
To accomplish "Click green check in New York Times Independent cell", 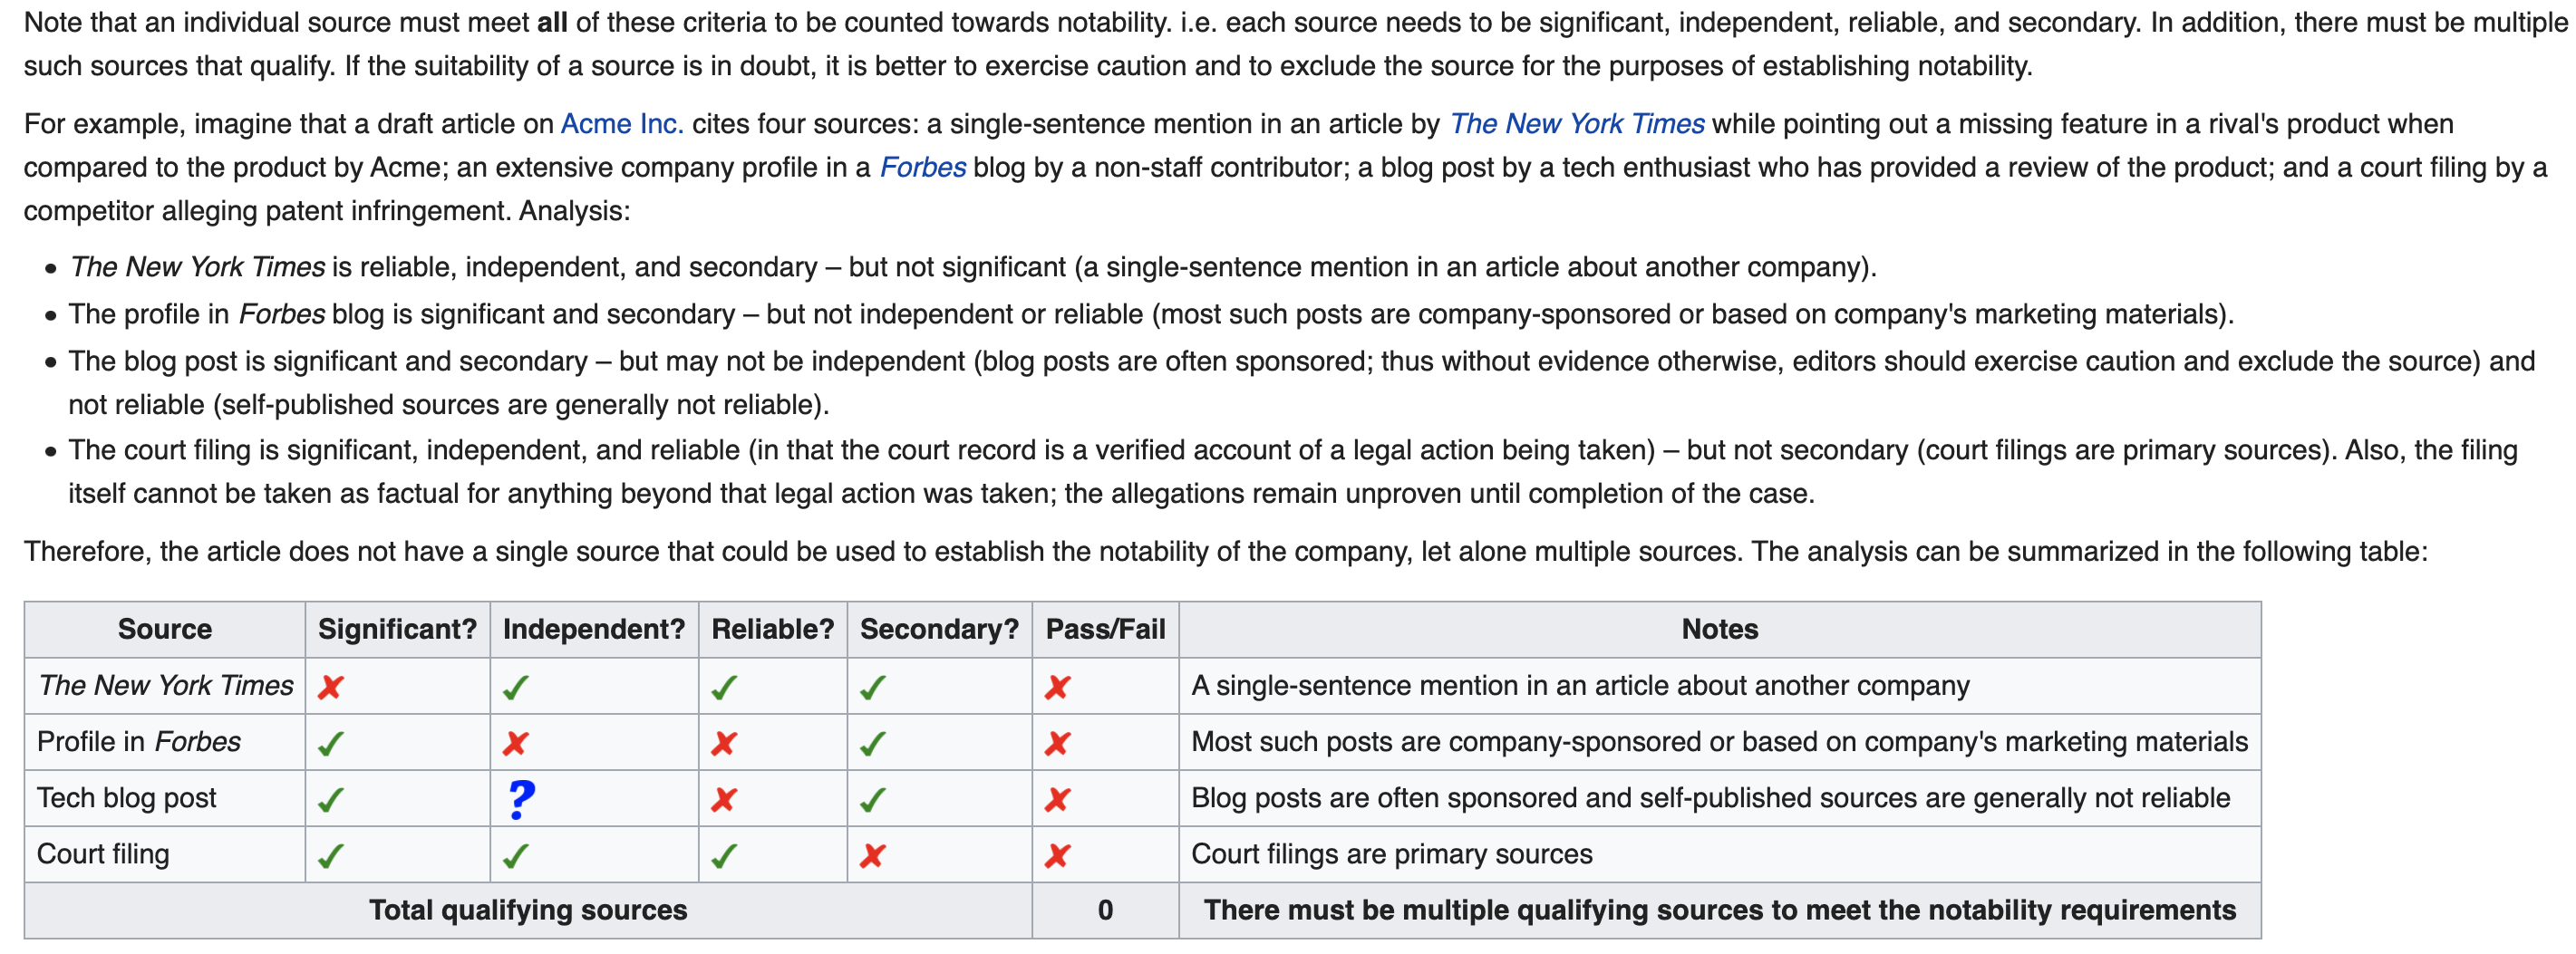I will tap(515, 687).
